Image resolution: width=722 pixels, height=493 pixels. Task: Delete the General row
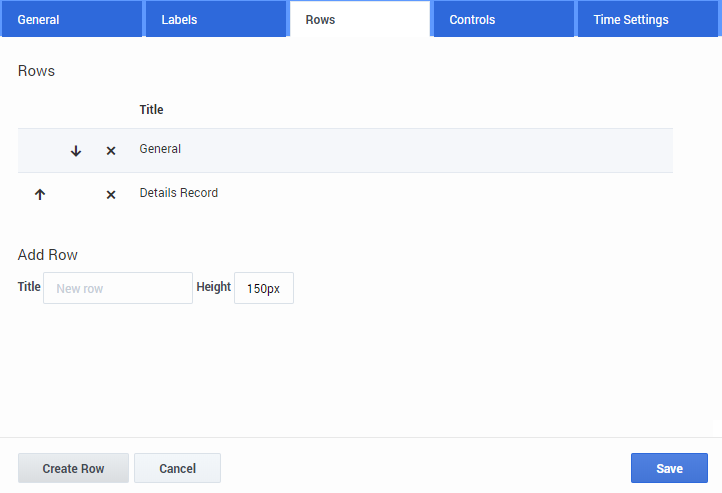click(x=111, y=151)
